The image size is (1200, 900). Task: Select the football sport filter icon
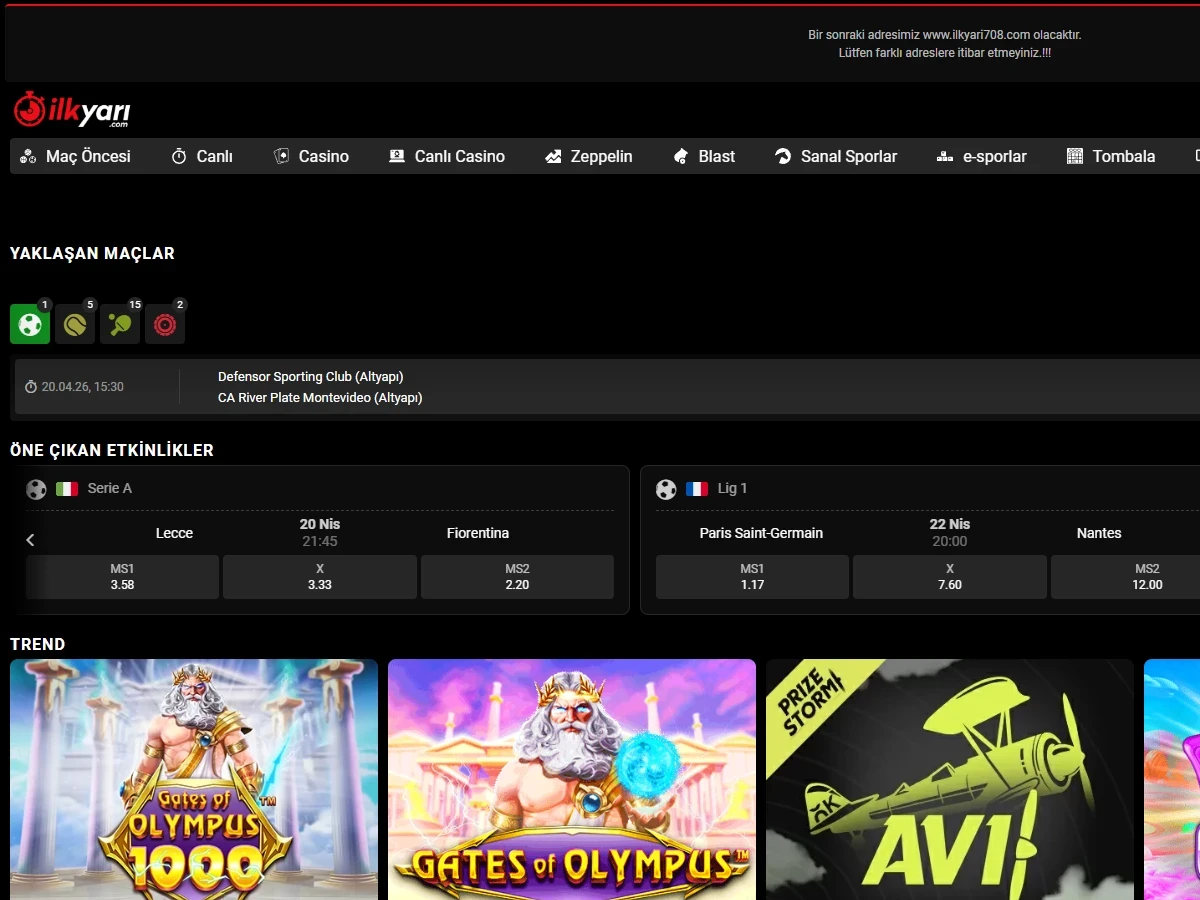click(30, 324)
